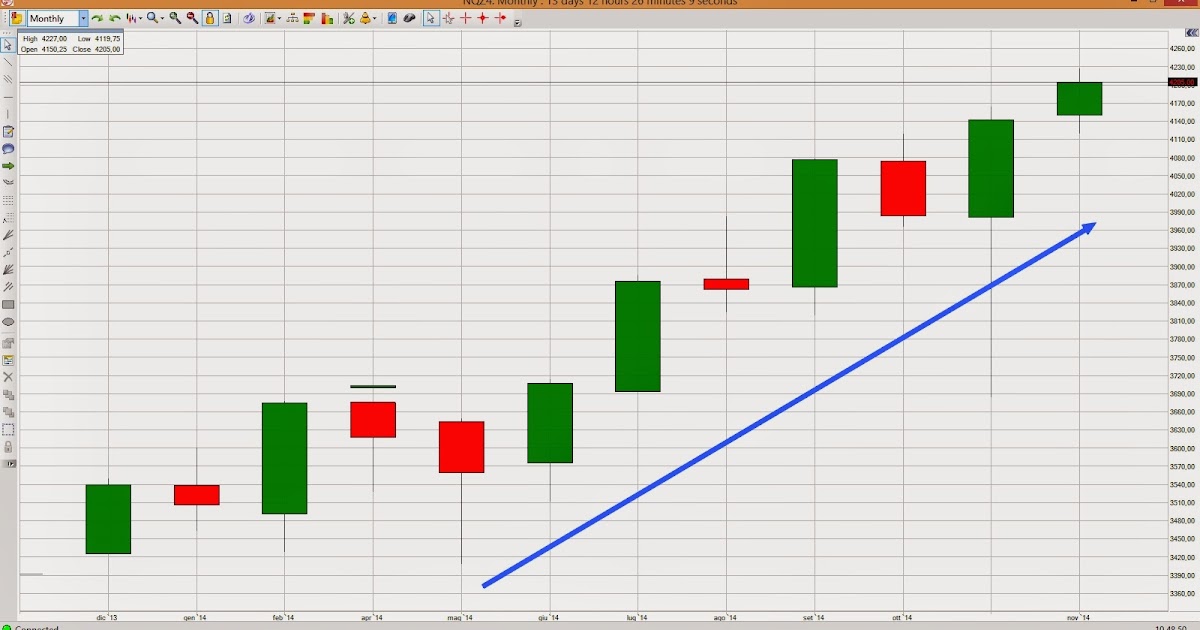
Task: Click the dashed selection rectangle tool
Action: (9, 429)
